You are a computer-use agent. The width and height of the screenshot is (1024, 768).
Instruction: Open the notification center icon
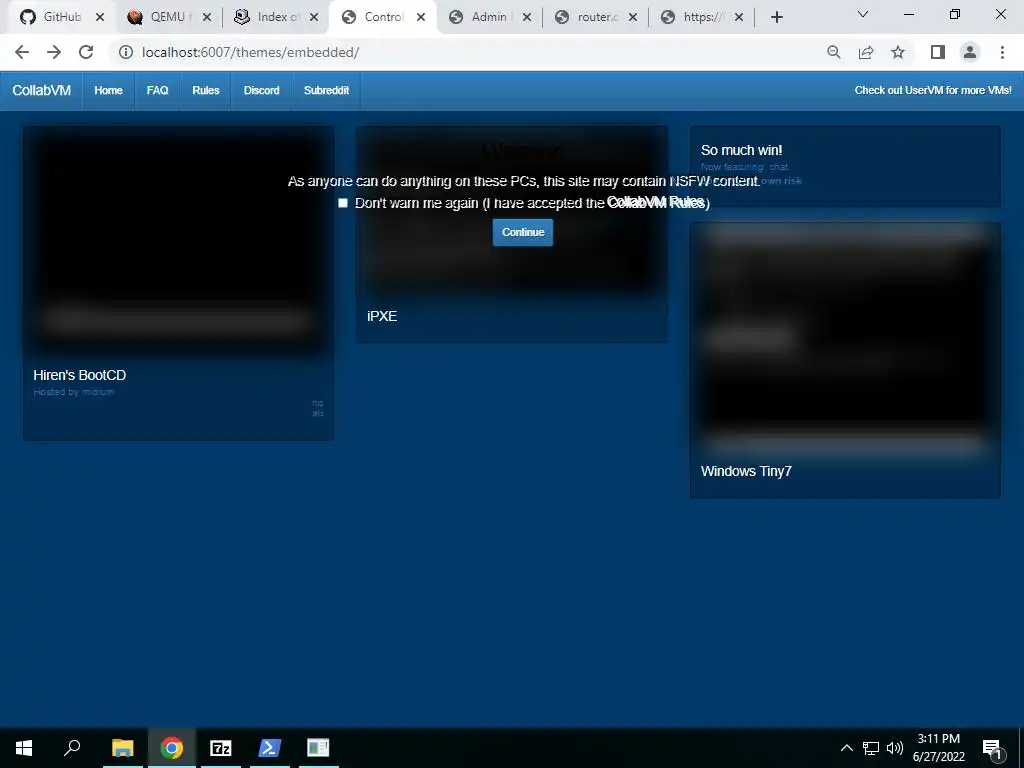point(992,749)
